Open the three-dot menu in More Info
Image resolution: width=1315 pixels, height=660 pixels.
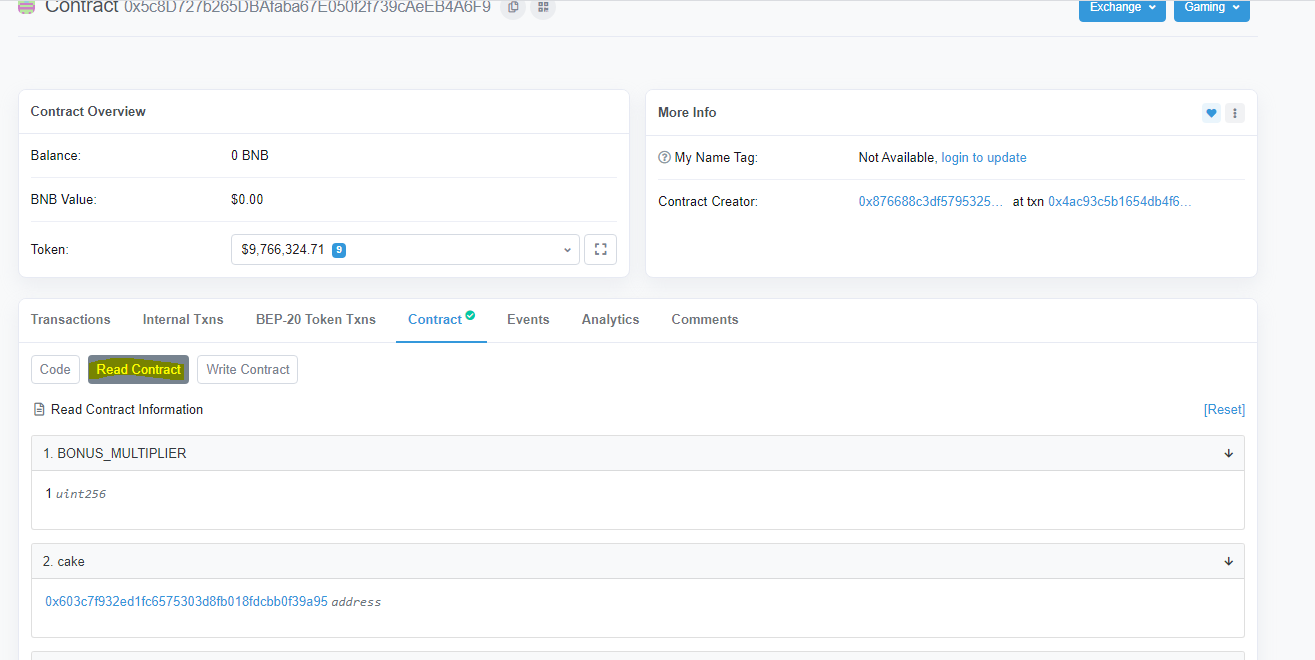[1235, 113]
